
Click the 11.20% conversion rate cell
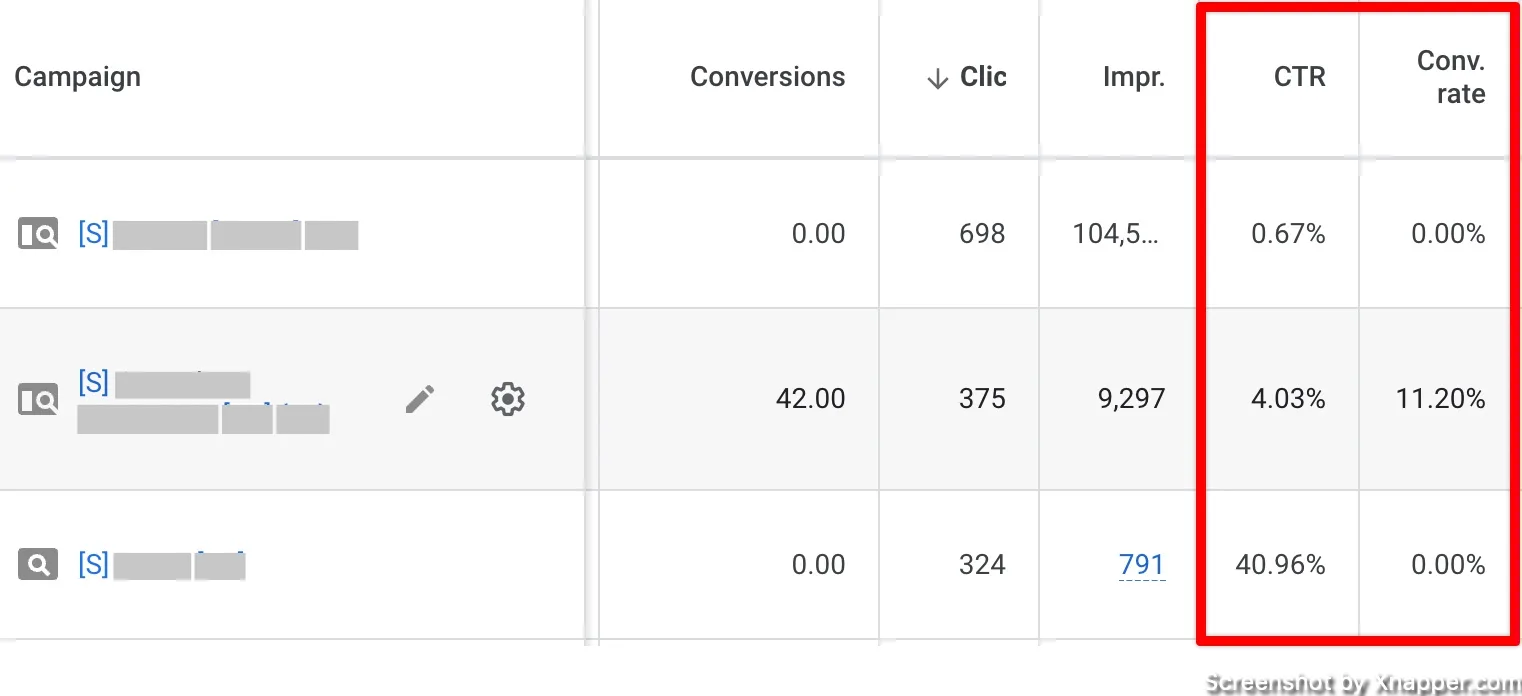click(1440, 399)
